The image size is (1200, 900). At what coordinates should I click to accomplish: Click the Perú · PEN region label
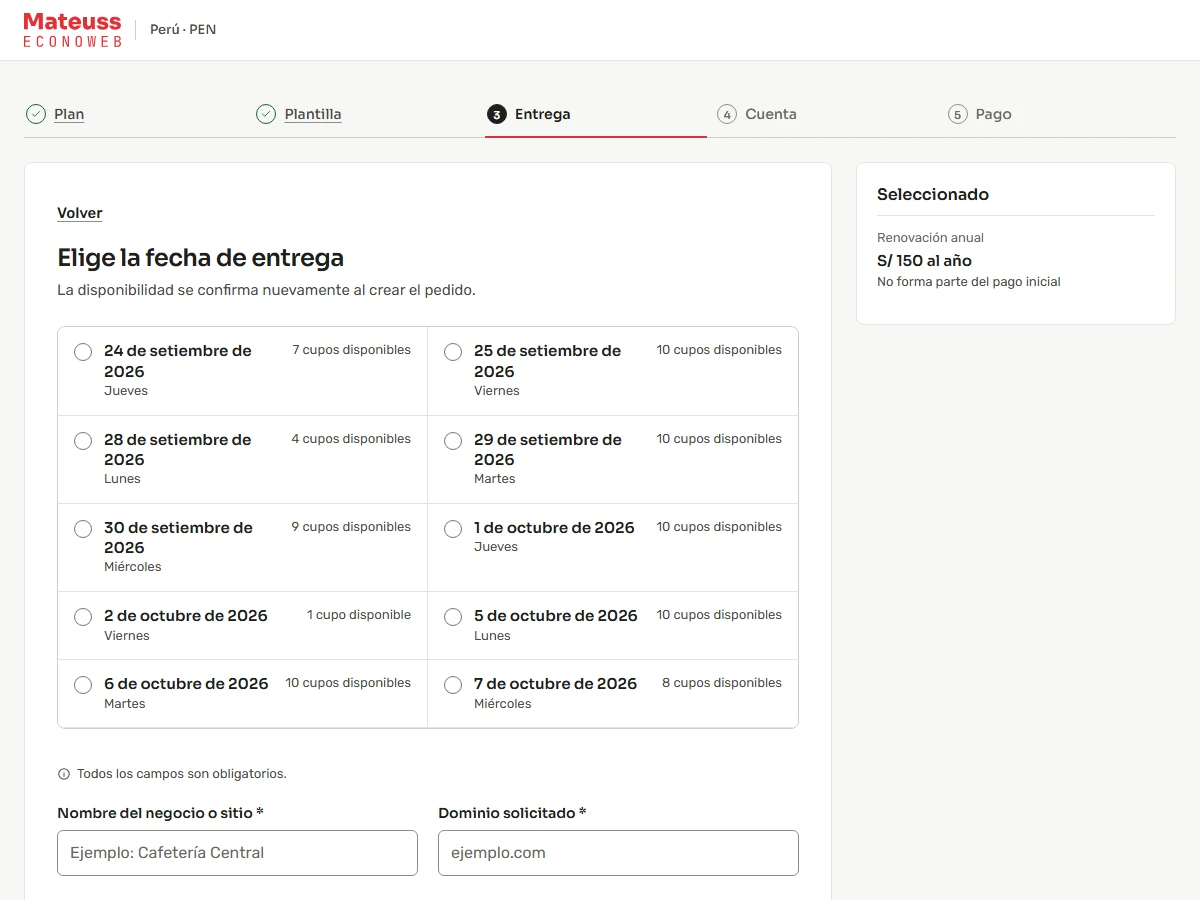[x=183, y=30]
